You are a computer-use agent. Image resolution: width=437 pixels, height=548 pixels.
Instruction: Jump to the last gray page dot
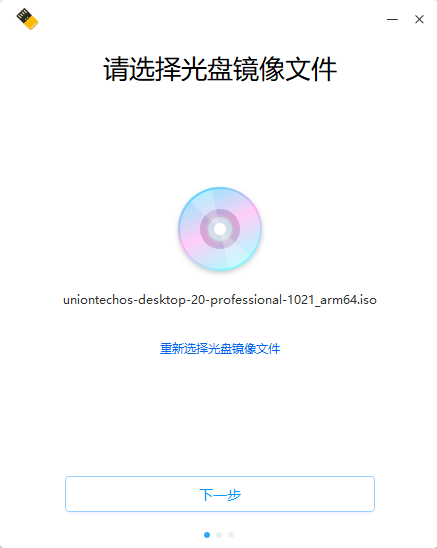tap(231, 535)
